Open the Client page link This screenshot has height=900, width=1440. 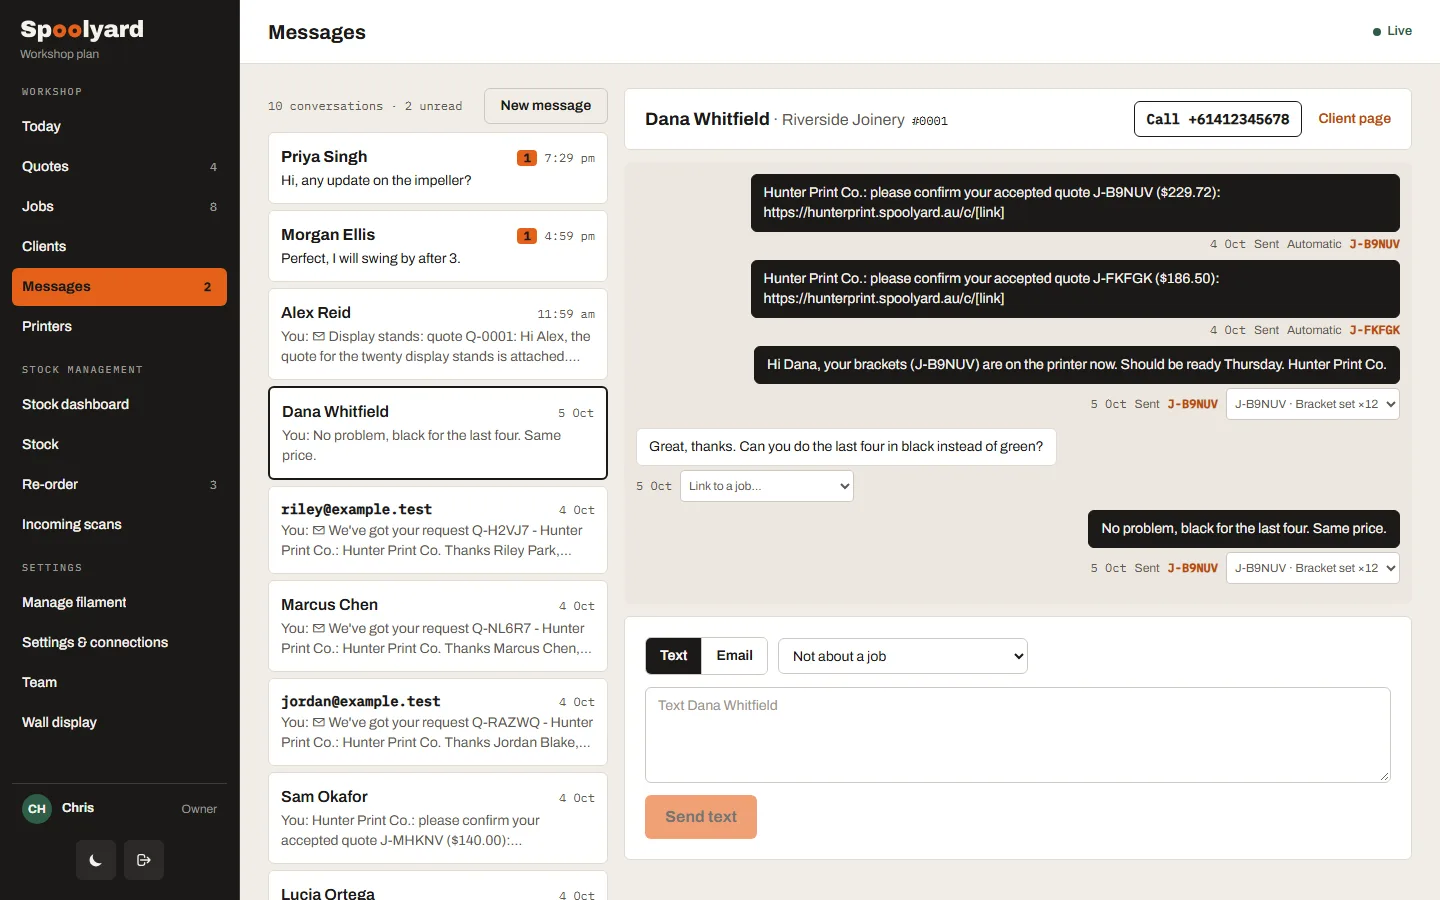(x=1354, y=118)
